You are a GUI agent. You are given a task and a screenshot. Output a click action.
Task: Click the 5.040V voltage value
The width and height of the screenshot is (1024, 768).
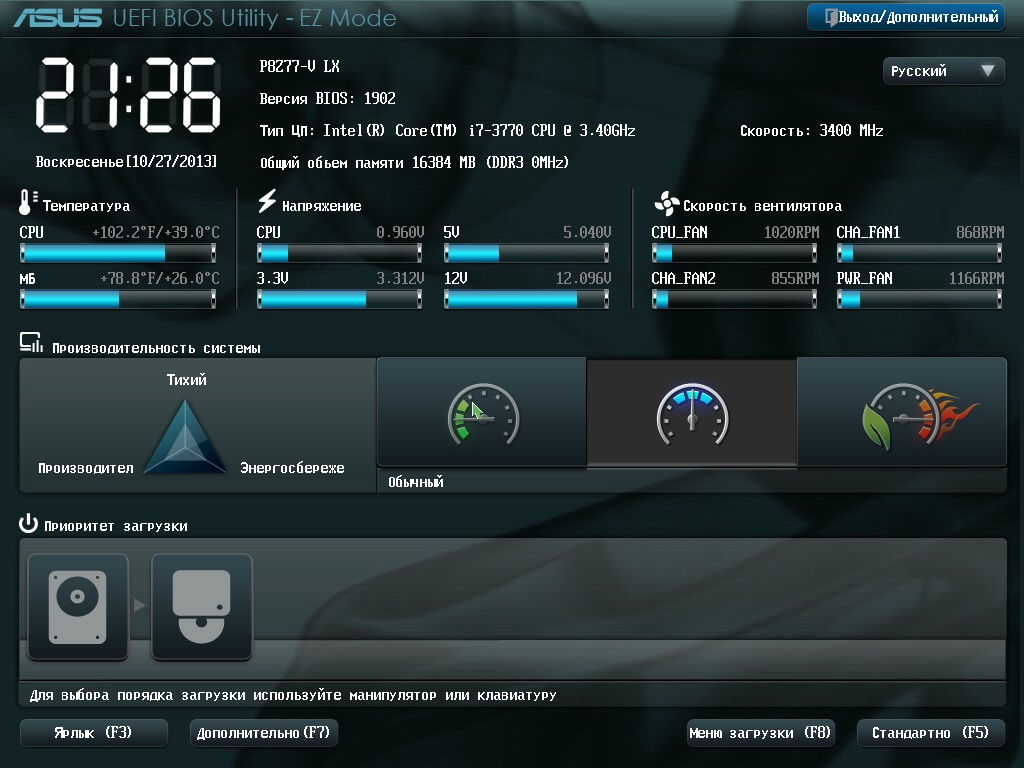click(x=587, y=232)
